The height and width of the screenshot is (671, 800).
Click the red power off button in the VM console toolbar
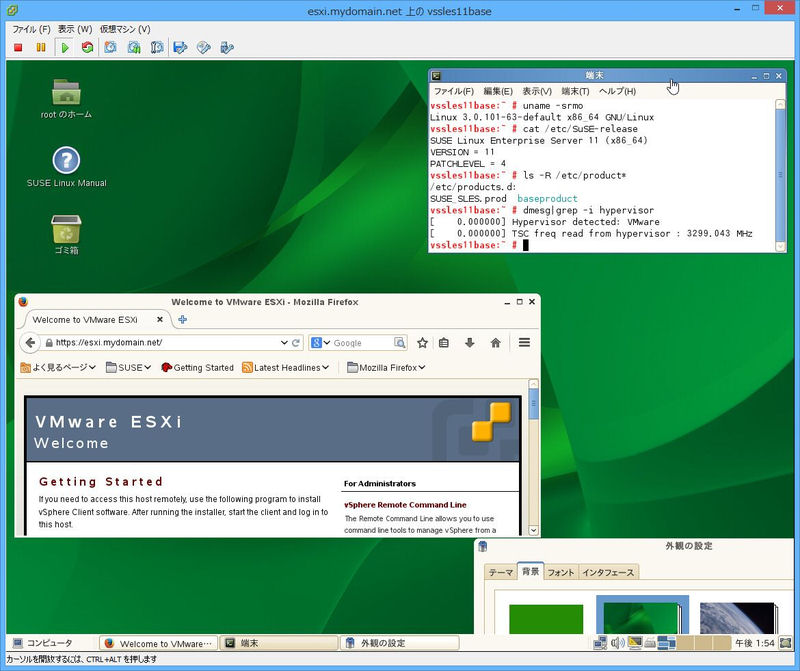click(18, 47)
